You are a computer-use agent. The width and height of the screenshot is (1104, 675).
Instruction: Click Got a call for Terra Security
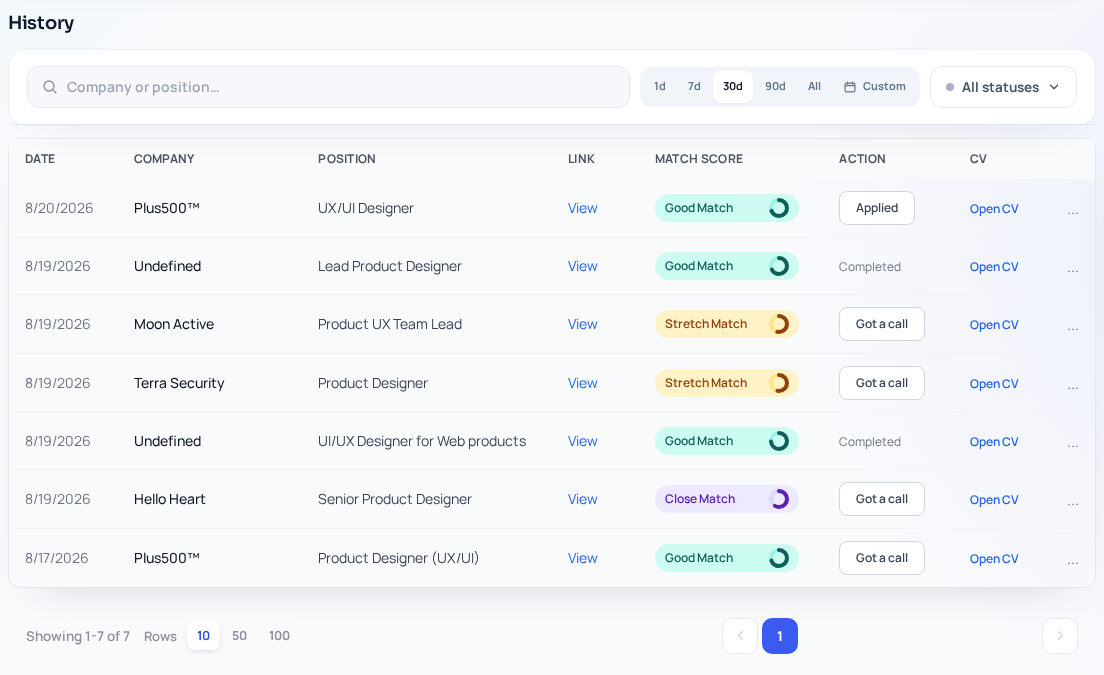click(x=882, y=383)
